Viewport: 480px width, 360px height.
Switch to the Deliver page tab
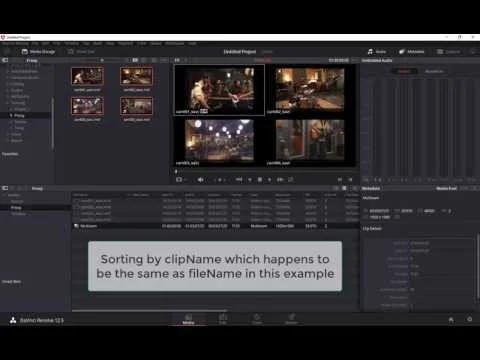pos(291,319)
